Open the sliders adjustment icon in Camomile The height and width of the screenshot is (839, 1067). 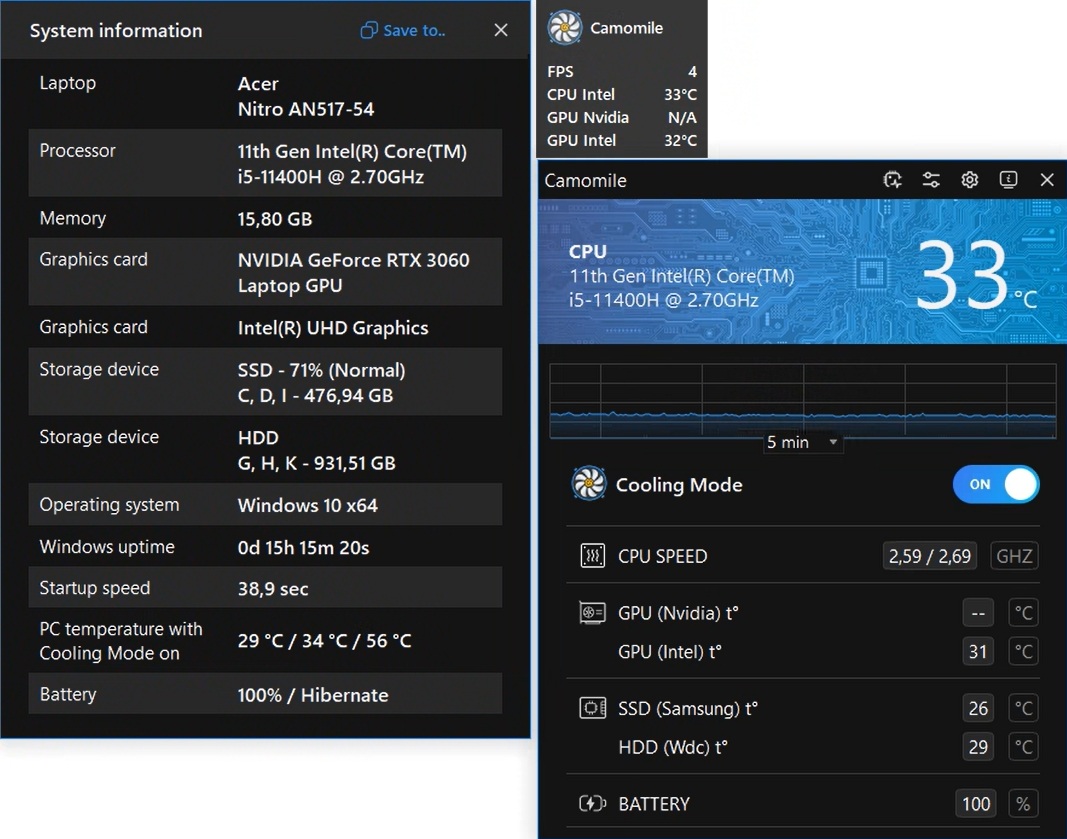click(x=931, y=180)
